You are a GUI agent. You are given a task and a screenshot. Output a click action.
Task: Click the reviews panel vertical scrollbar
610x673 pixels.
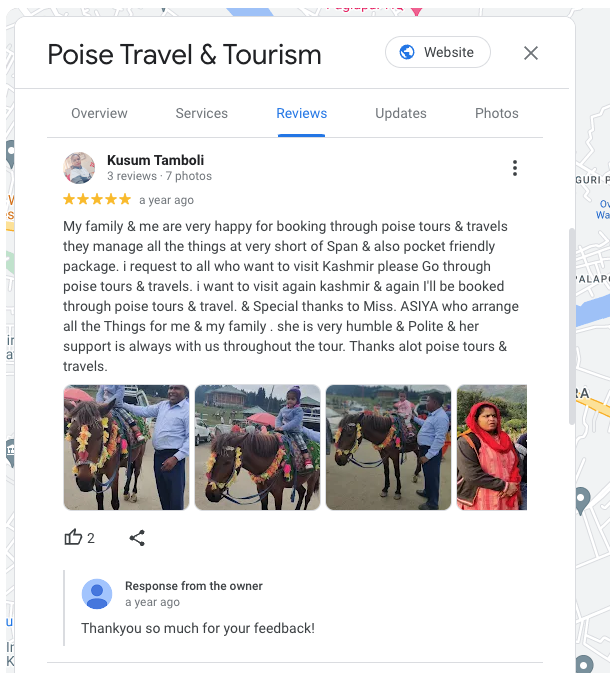pyautogui.click(x=571, y=326)
